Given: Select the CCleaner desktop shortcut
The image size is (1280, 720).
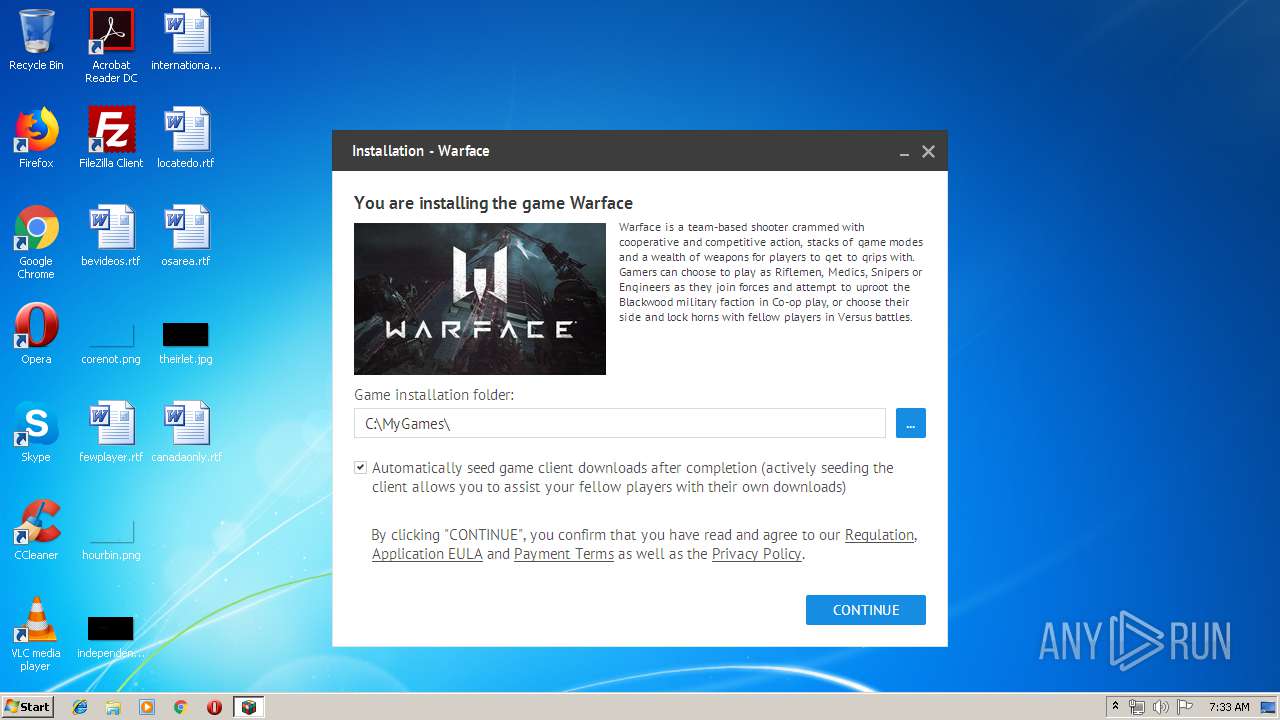Looking at the screenshot, I should (36, 531).
